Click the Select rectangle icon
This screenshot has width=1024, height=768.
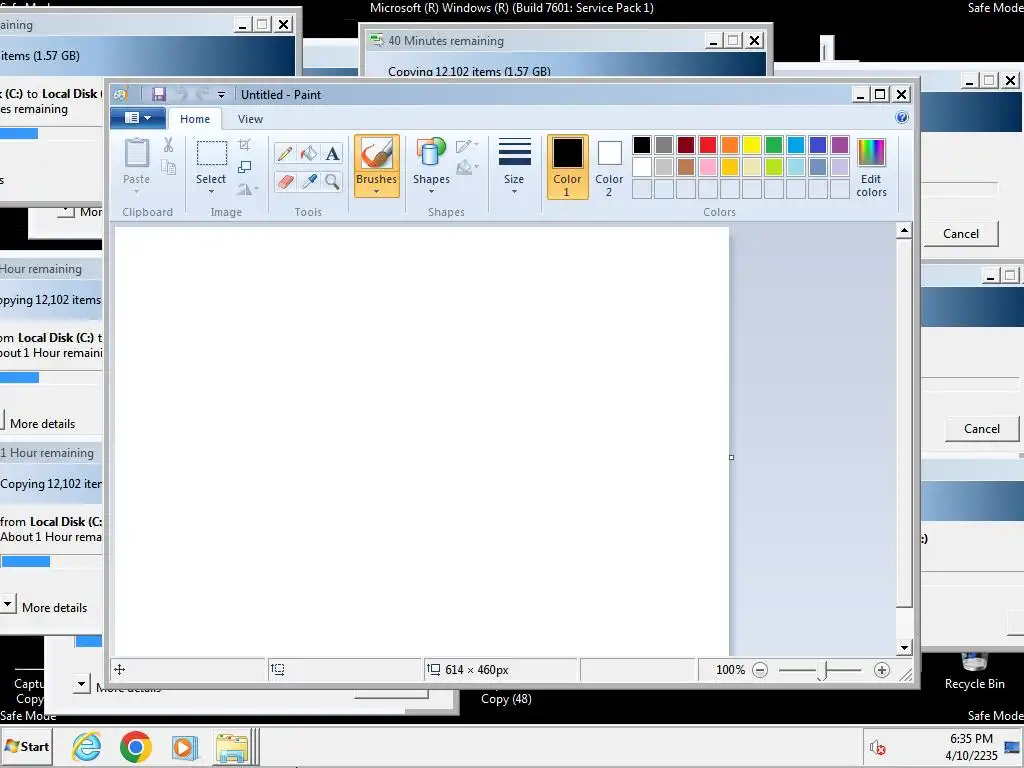[x=212, y=153]
